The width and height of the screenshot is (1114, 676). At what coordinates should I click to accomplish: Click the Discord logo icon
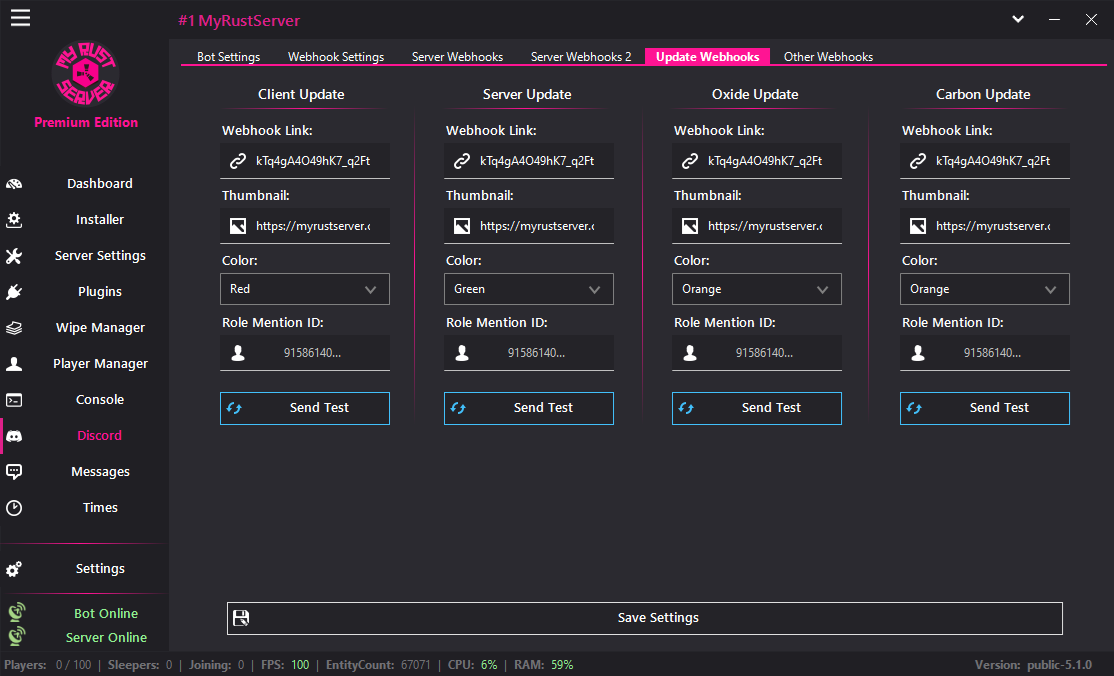[14, 436]
